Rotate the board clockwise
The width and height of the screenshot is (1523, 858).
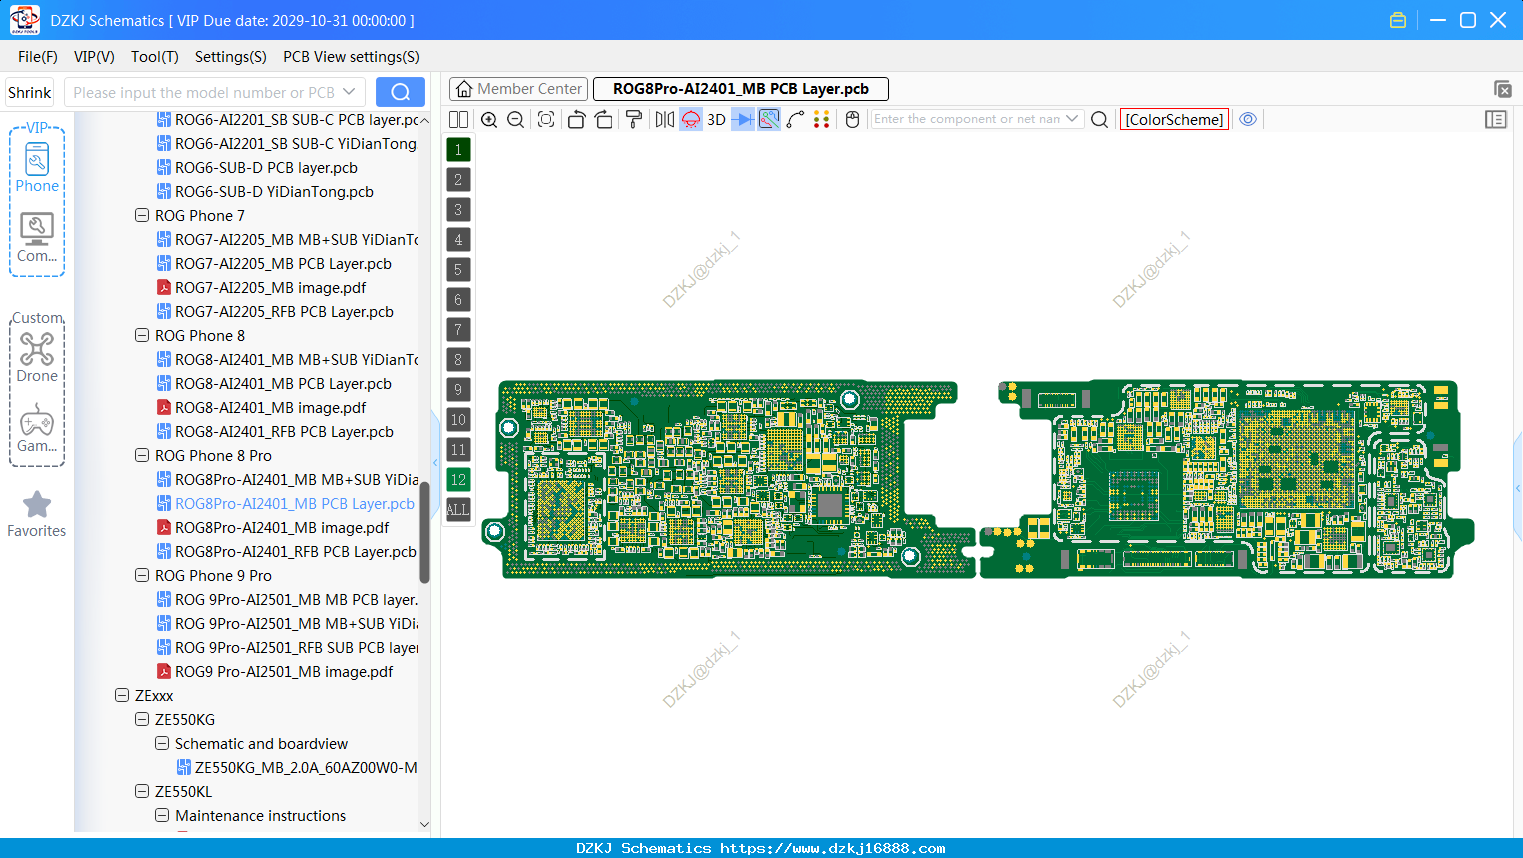tap(604, 119)
